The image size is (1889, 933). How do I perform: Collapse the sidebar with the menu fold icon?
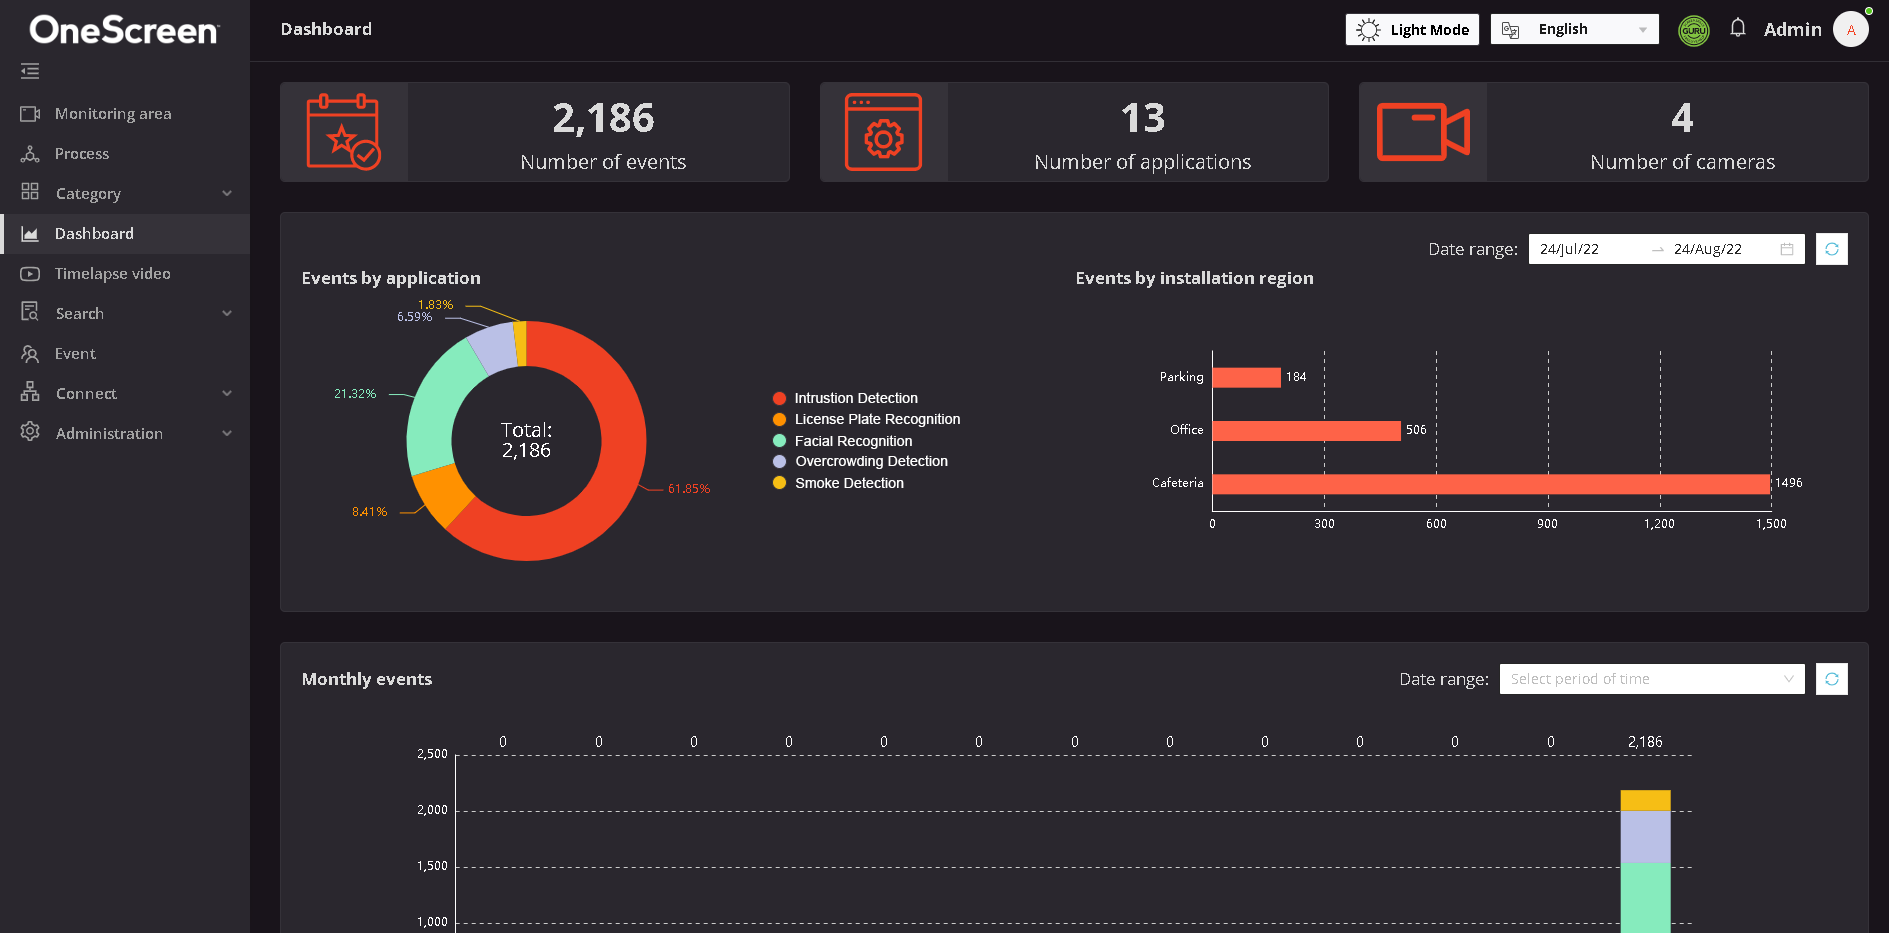(30, 71)
